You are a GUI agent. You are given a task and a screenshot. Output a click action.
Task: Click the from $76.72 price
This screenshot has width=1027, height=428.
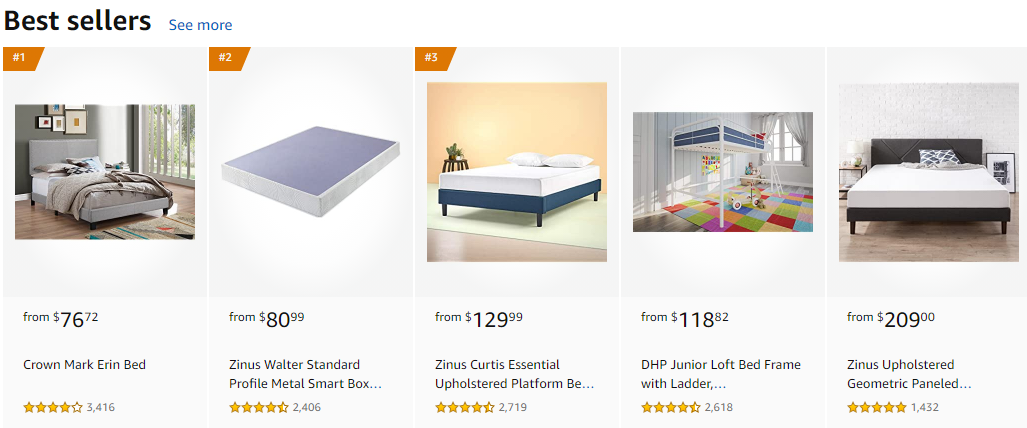[62, 319]
